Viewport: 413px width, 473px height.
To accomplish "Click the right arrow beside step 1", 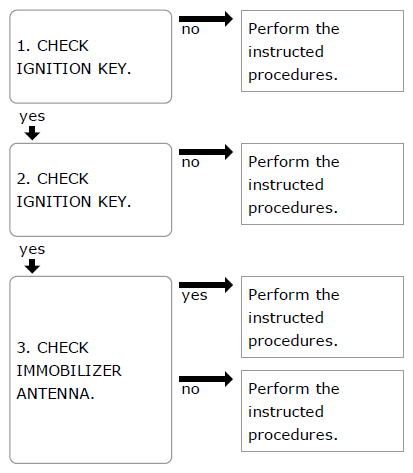I will [206, 19].
